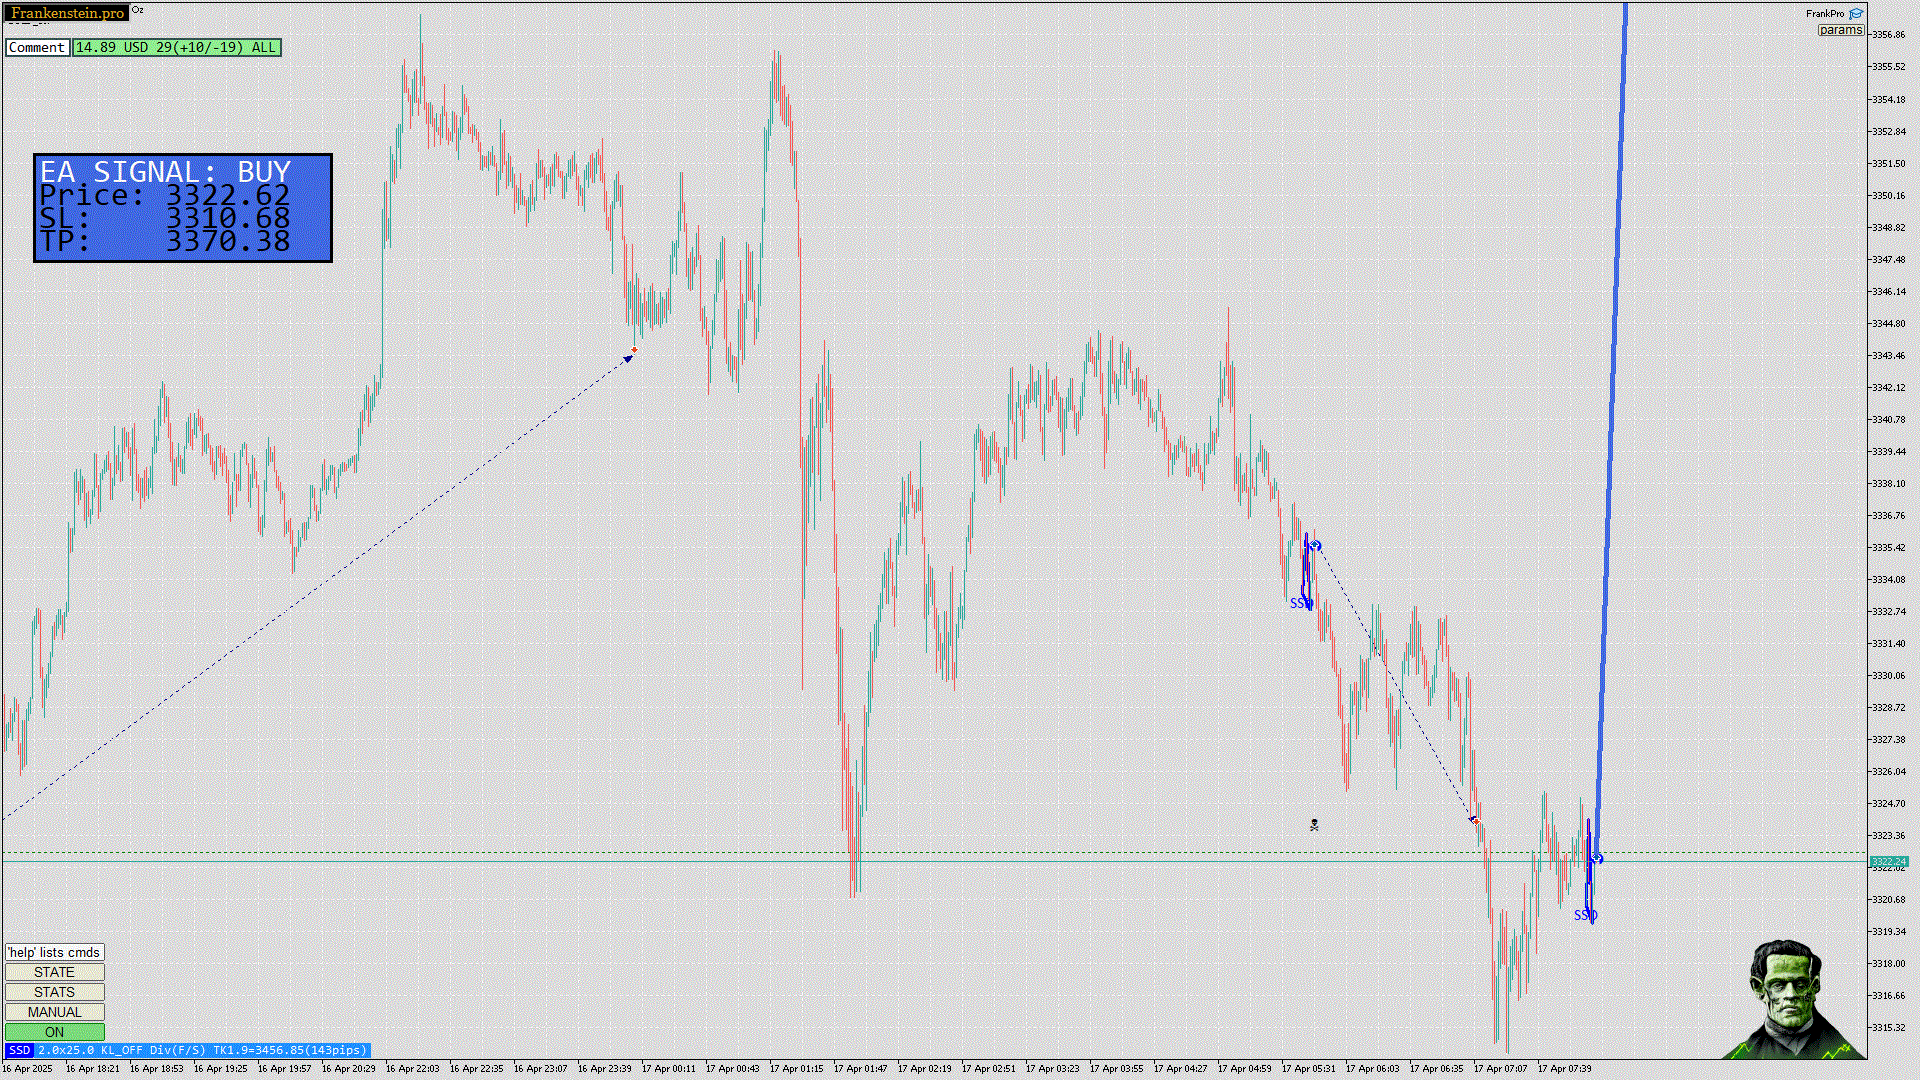Toggle the blue SSD status tag
The width and height of the screenshot is (1920, 1080).
19,1050
